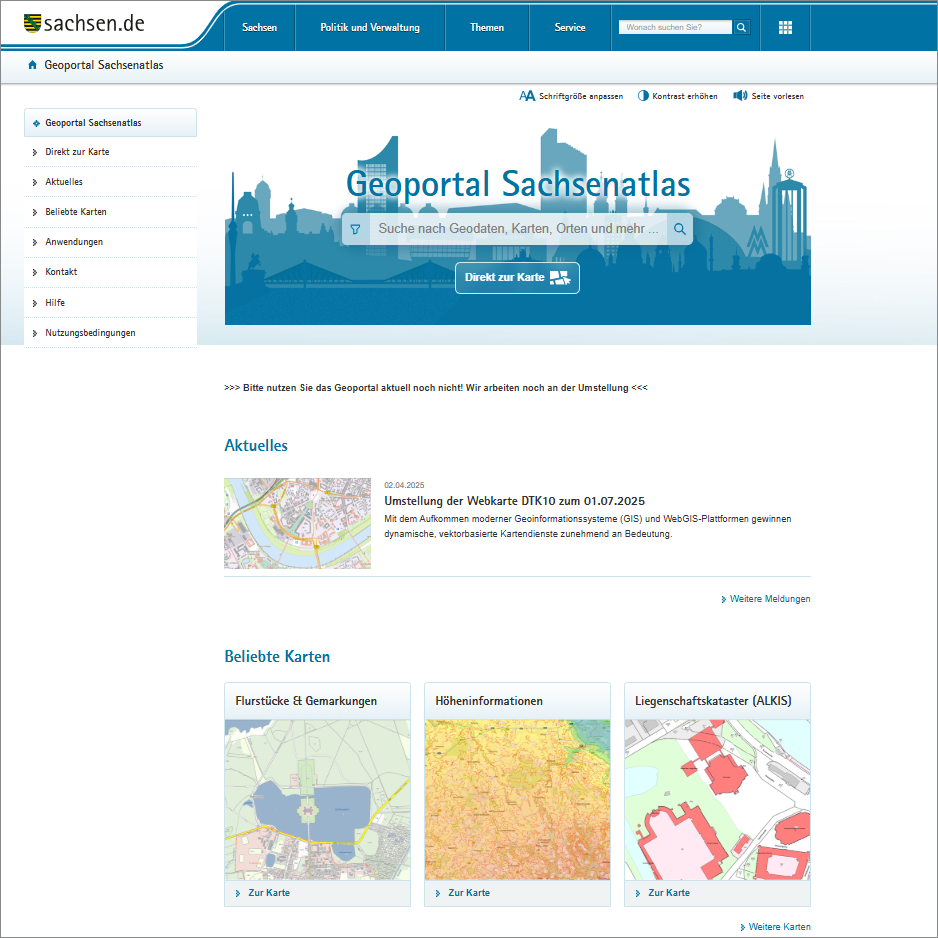Open 'Umstellung der Webkarte DTK10' headline
The width and height of the screenshot is (938, 938).
[x=514, y=501]
